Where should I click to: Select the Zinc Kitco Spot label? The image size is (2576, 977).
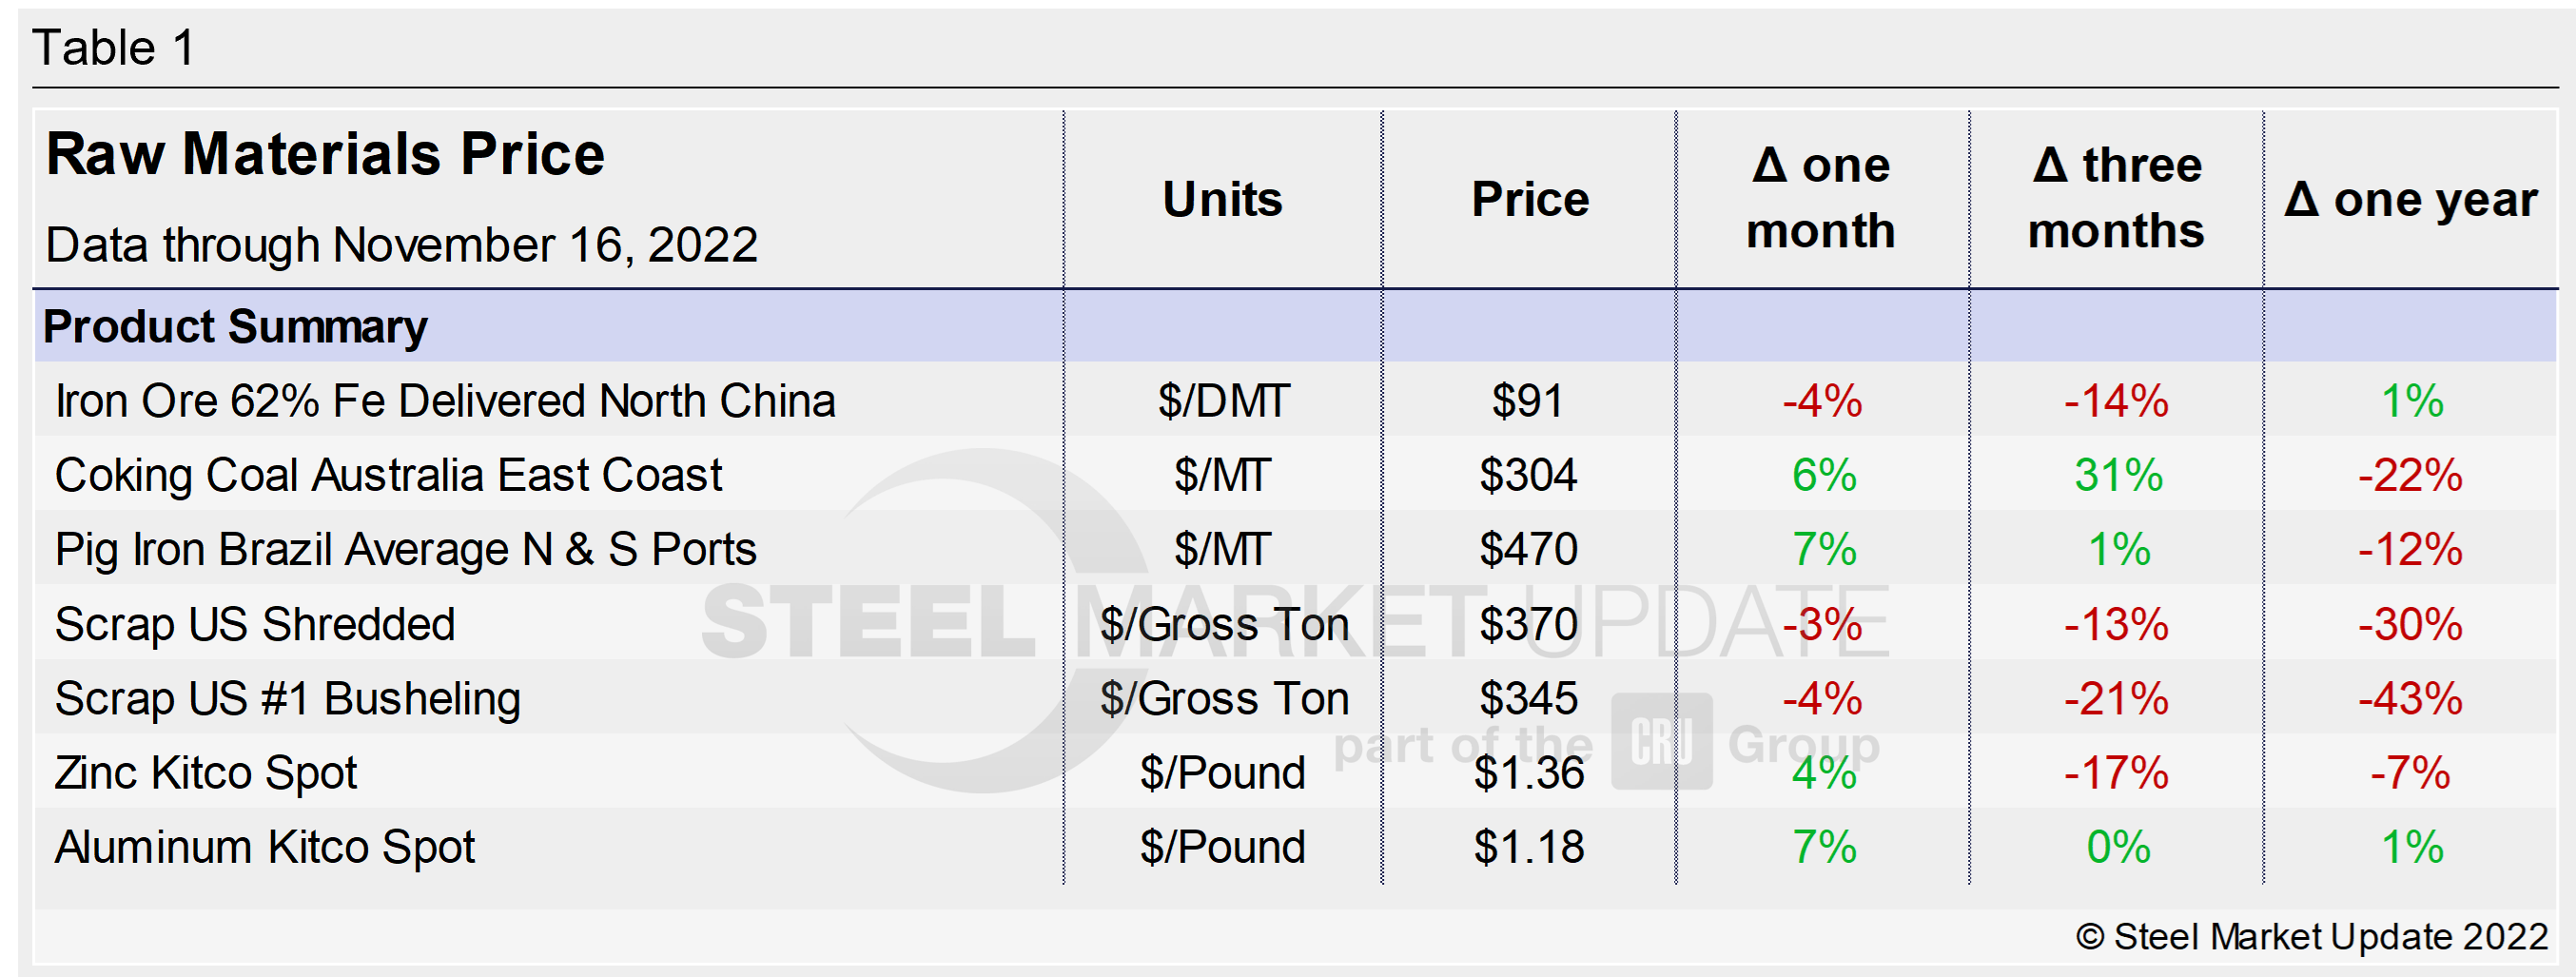(206, 772)
